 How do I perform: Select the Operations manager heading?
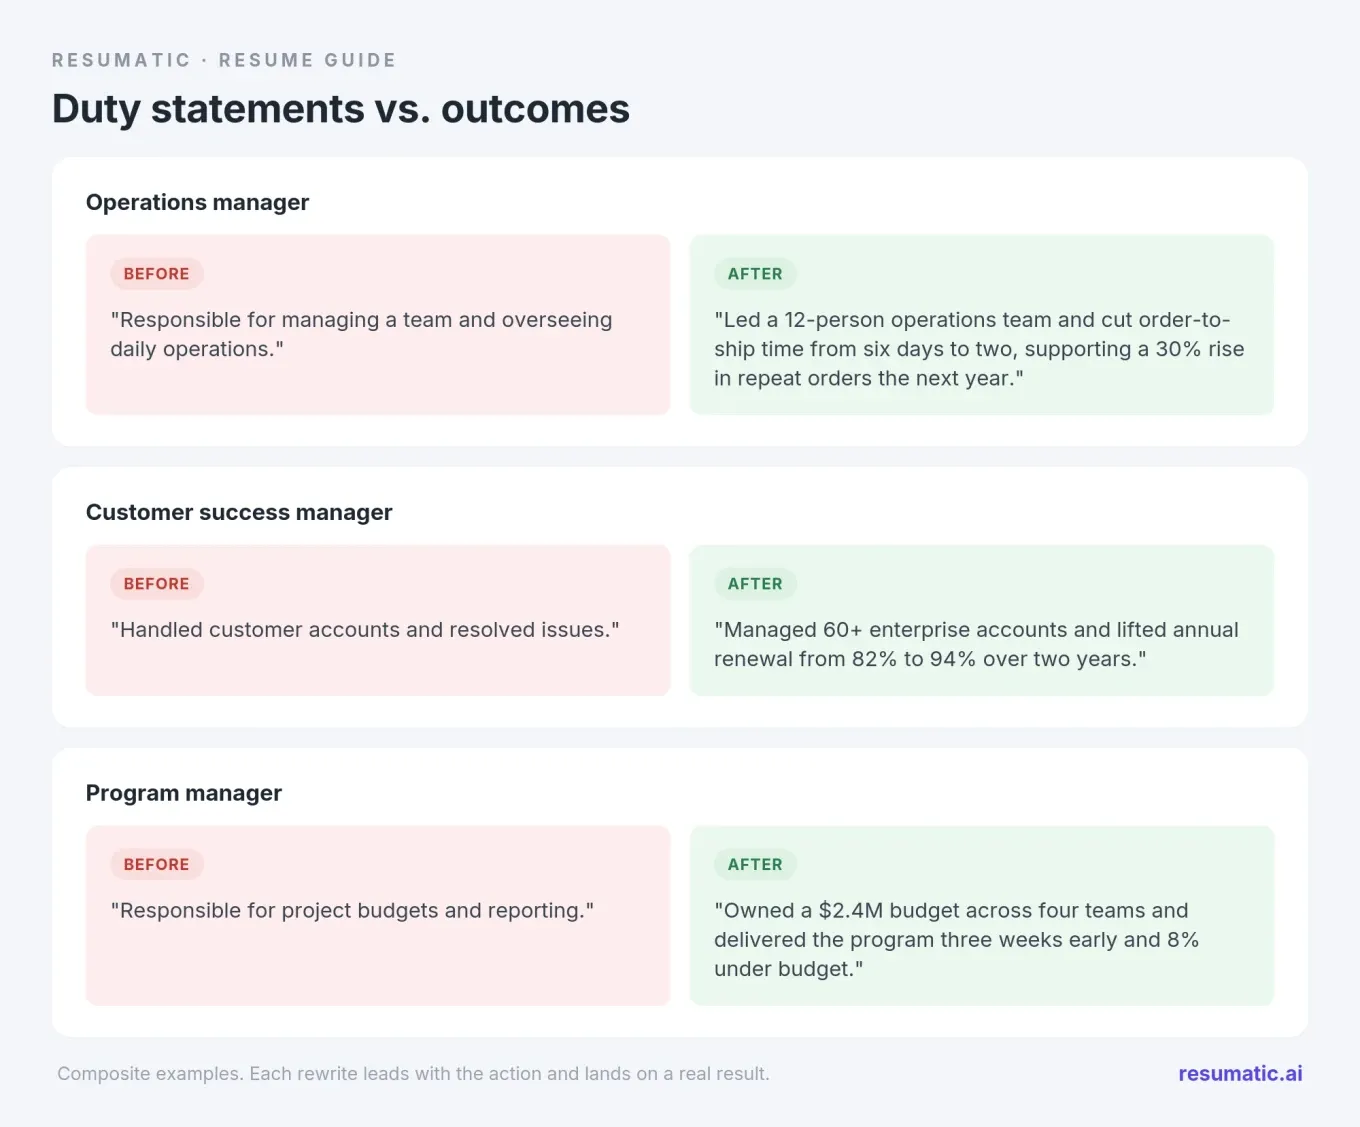tap(198, 202)
